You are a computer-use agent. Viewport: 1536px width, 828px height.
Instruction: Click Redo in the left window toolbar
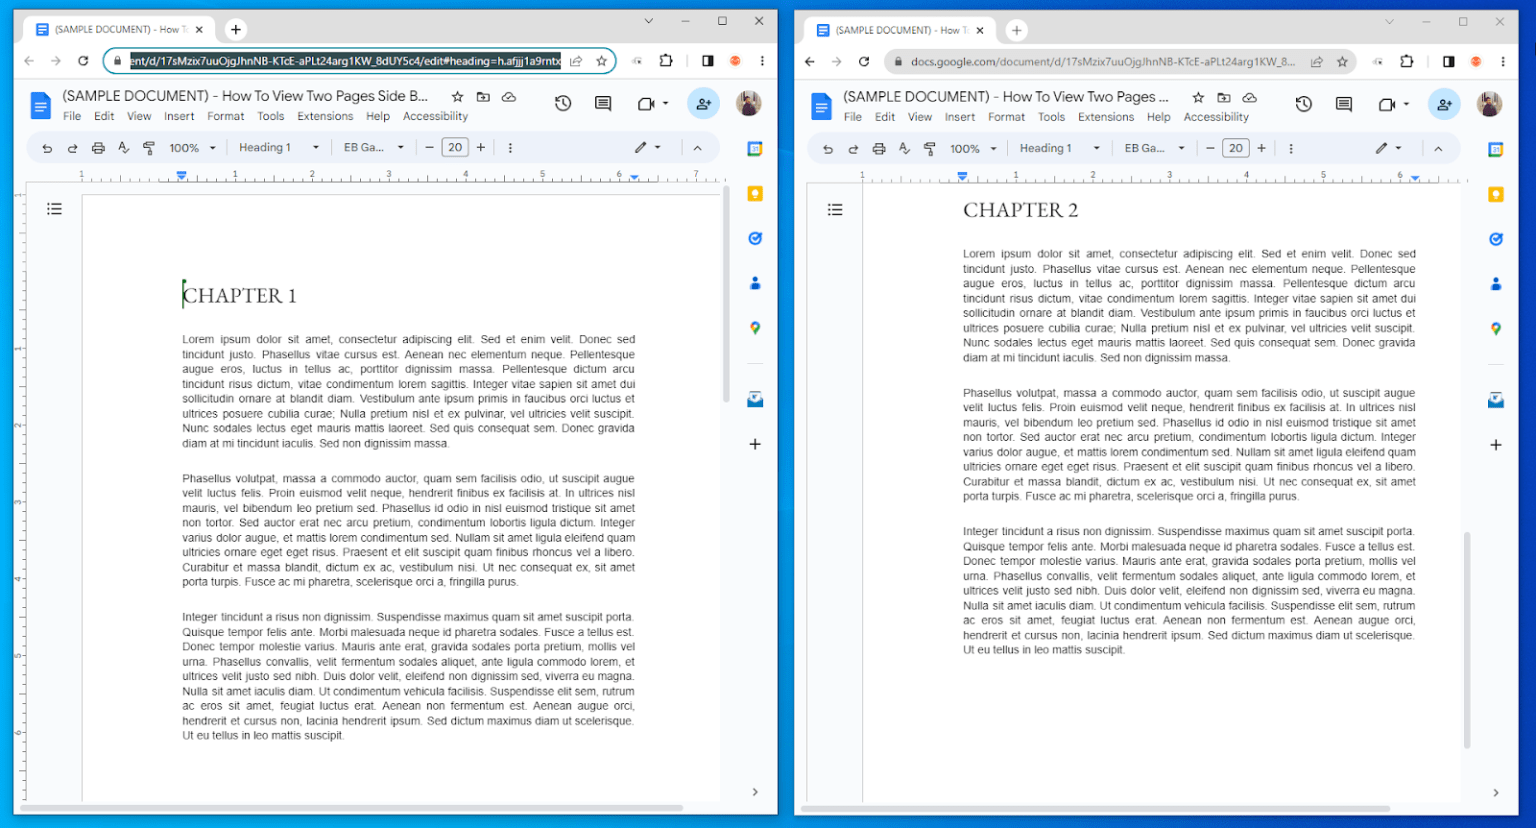click(x=72, y=148)
